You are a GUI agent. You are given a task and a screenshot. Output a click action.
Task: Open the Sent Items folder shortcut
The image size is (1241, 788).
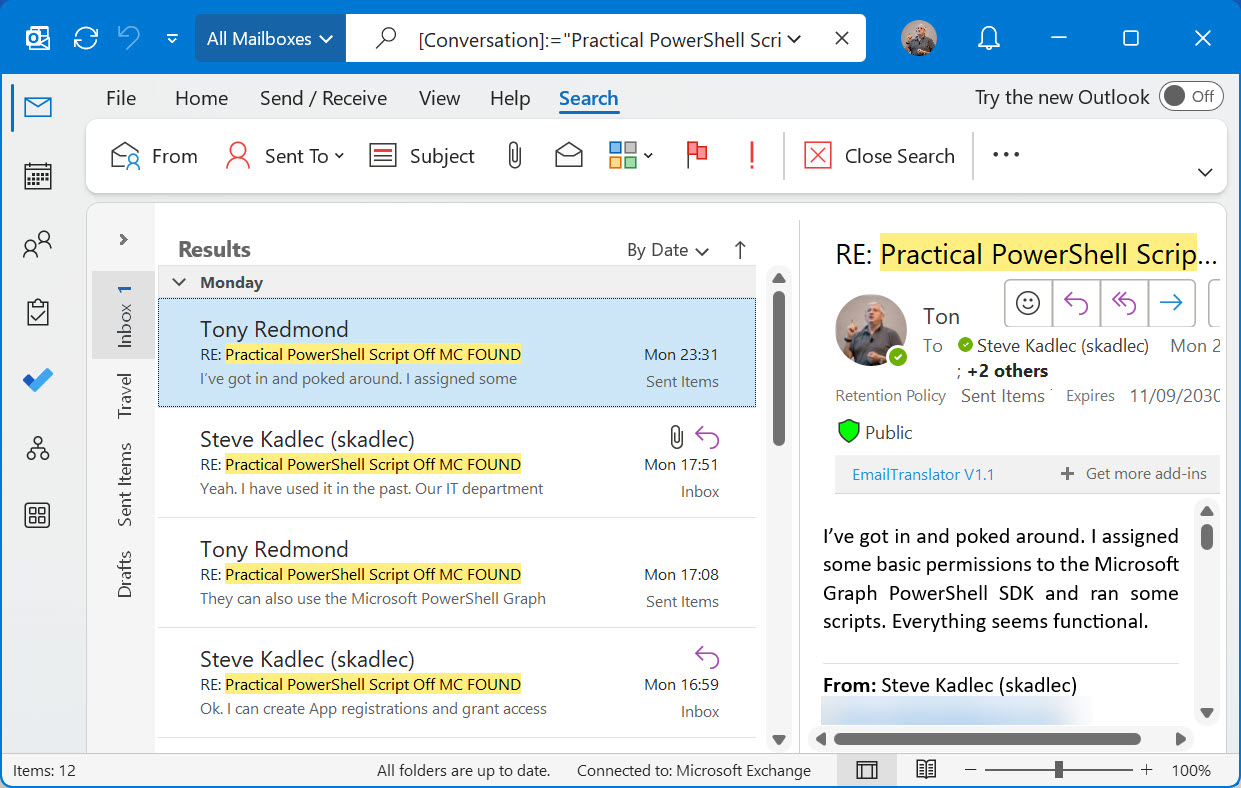[x=124, y=485]
